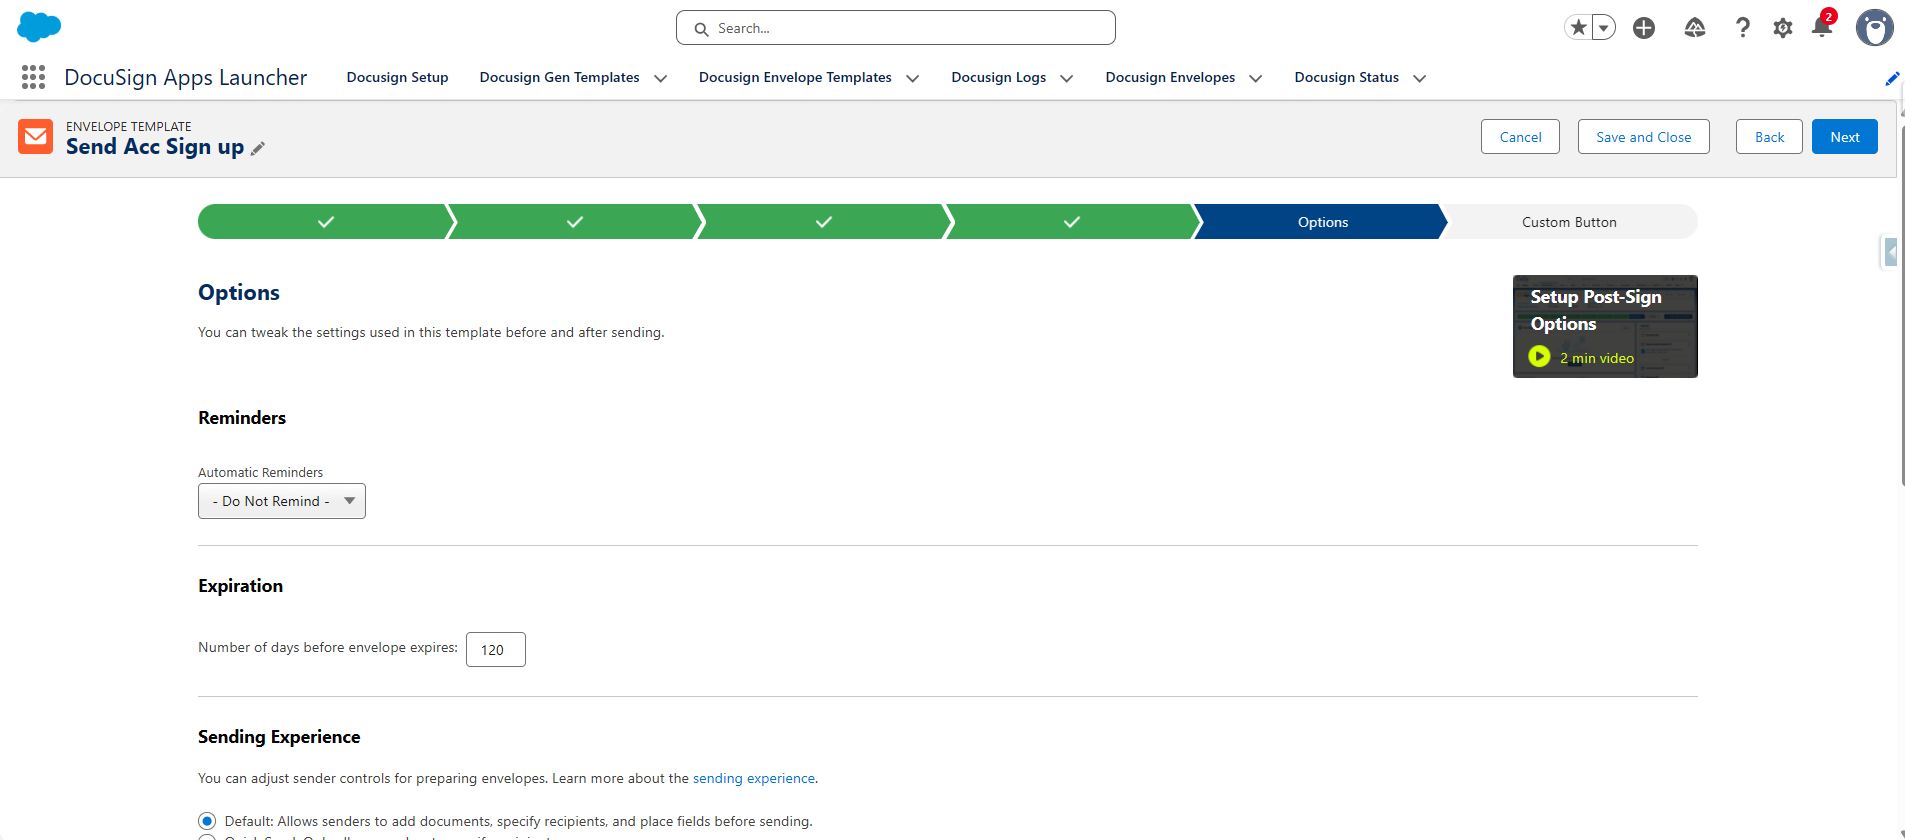Go to third completed wizard step
The image size is (1905, 840).
823,222
